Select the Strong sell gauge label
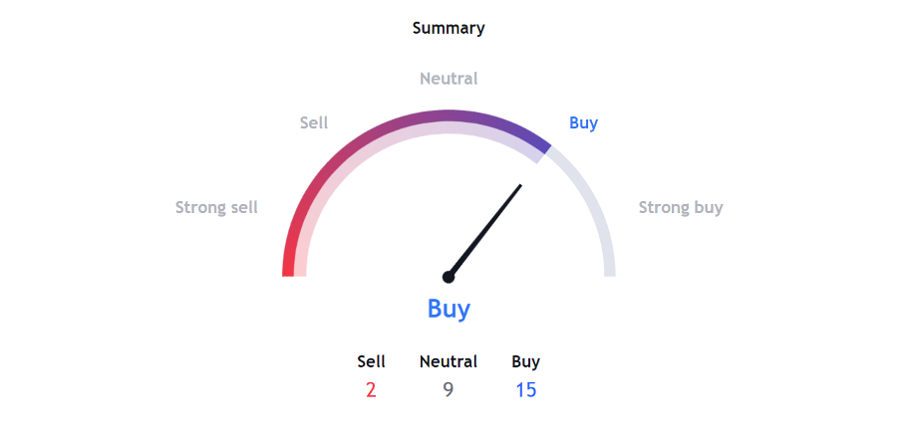The image size is (904, 446). [217, 207]
